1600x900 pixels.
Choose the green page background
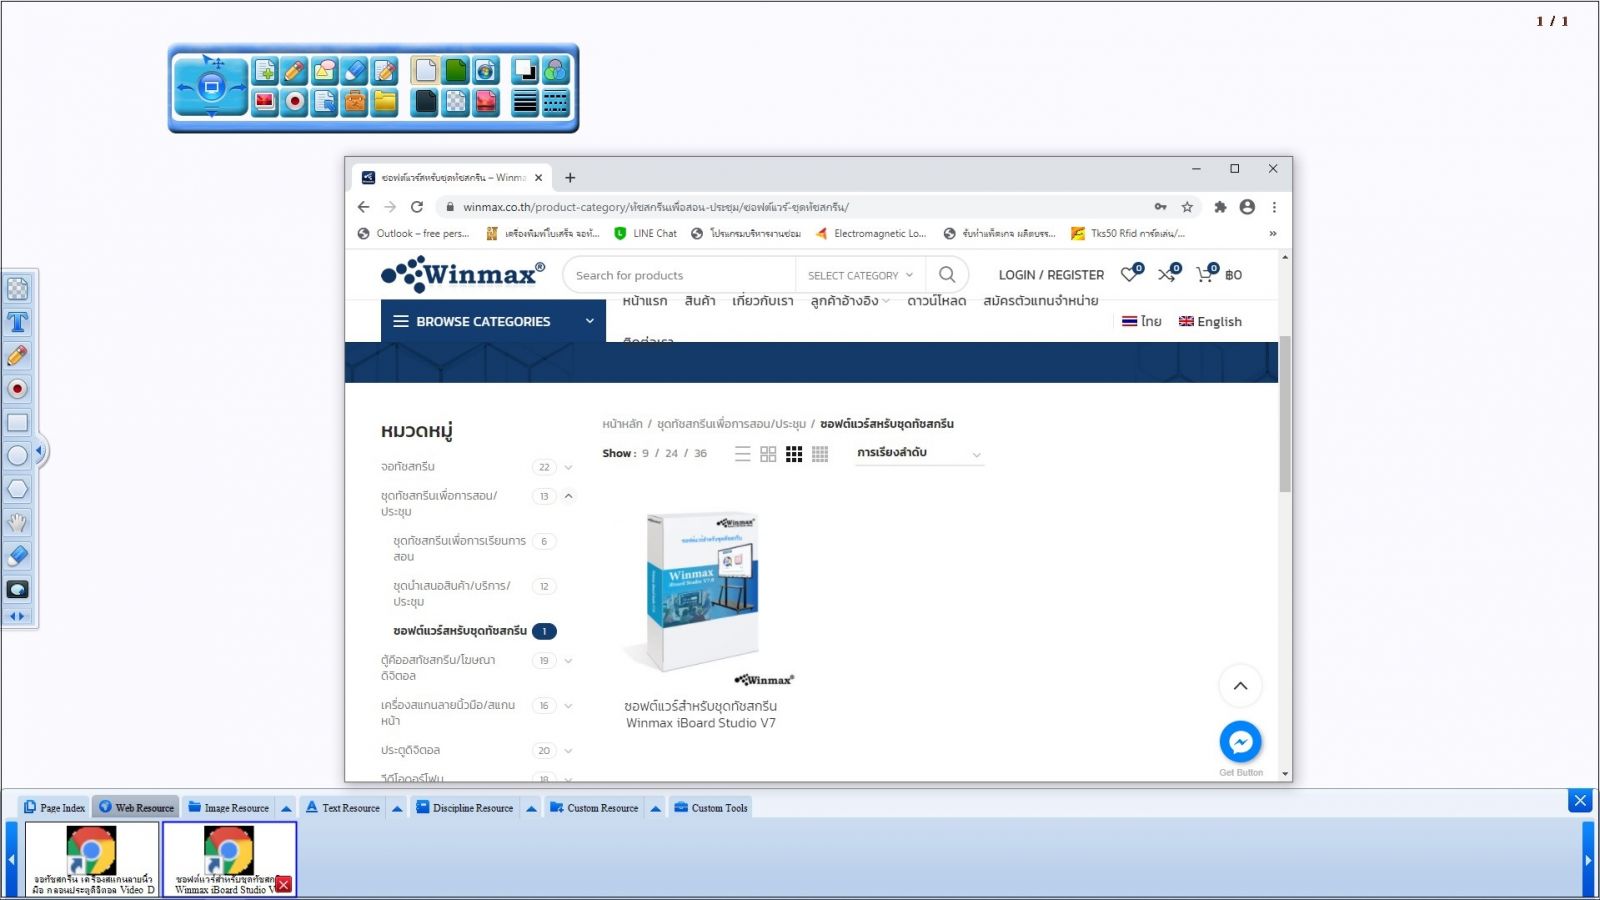[456, 70]
